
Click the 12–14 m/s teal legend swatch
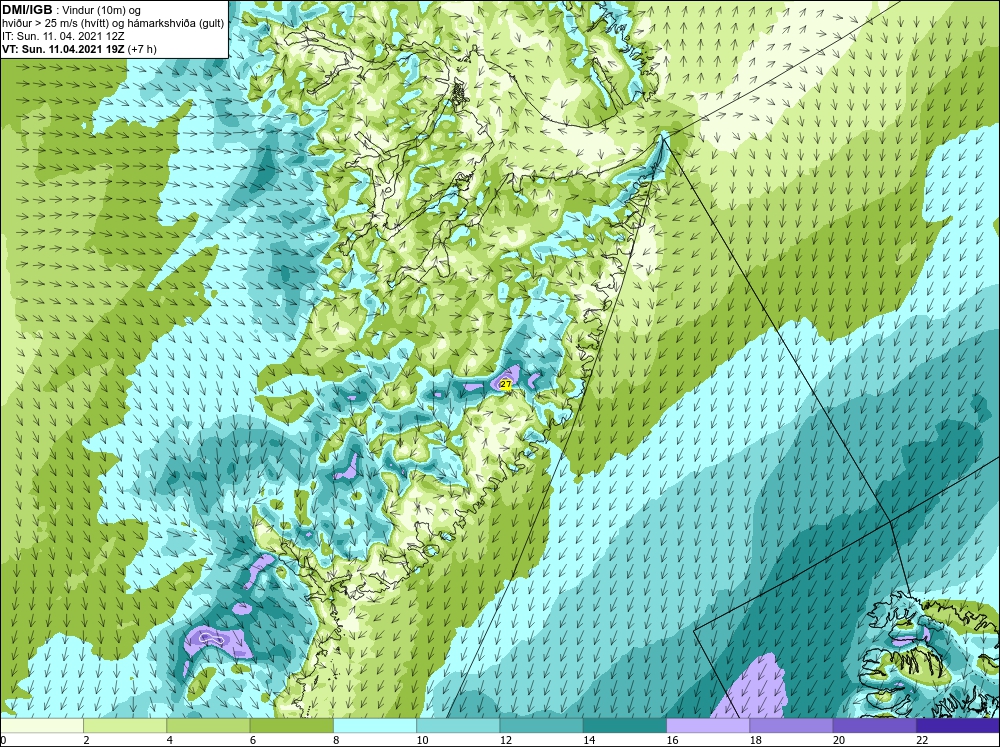(541, 726)
